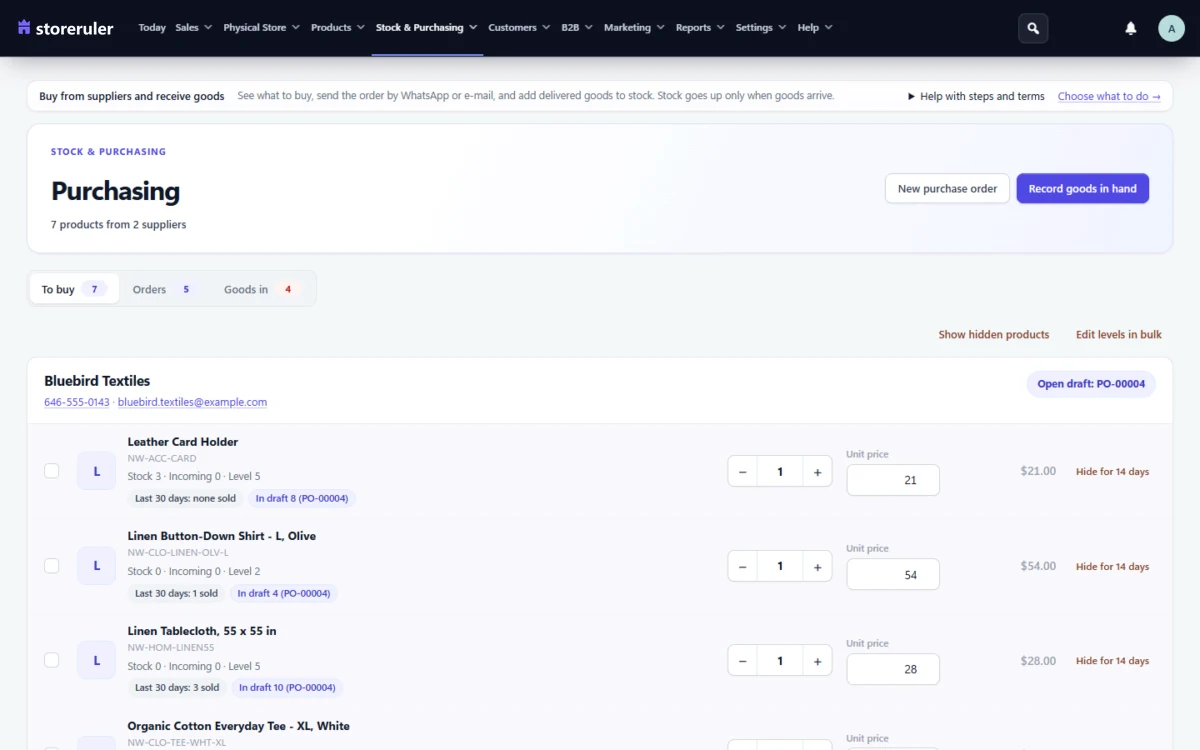
Task: Follow the Choose what to do link
Action: point(1109,96)
